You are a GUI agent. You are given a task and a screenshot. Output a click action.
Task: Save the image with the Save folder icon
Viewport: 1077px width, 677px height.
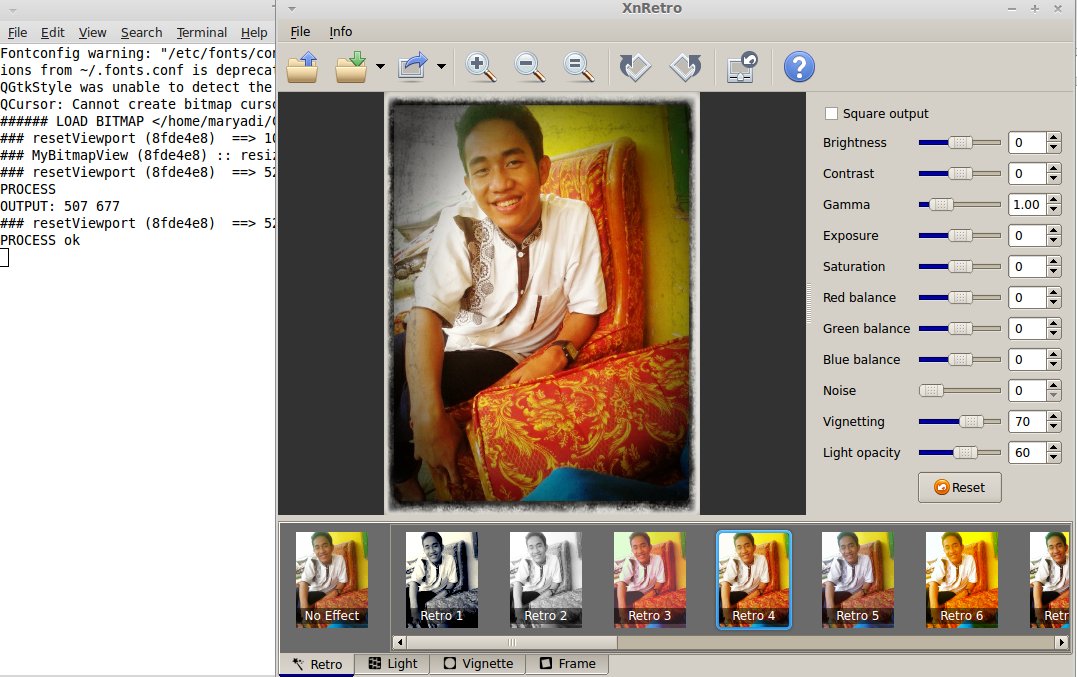coord(351,67)
